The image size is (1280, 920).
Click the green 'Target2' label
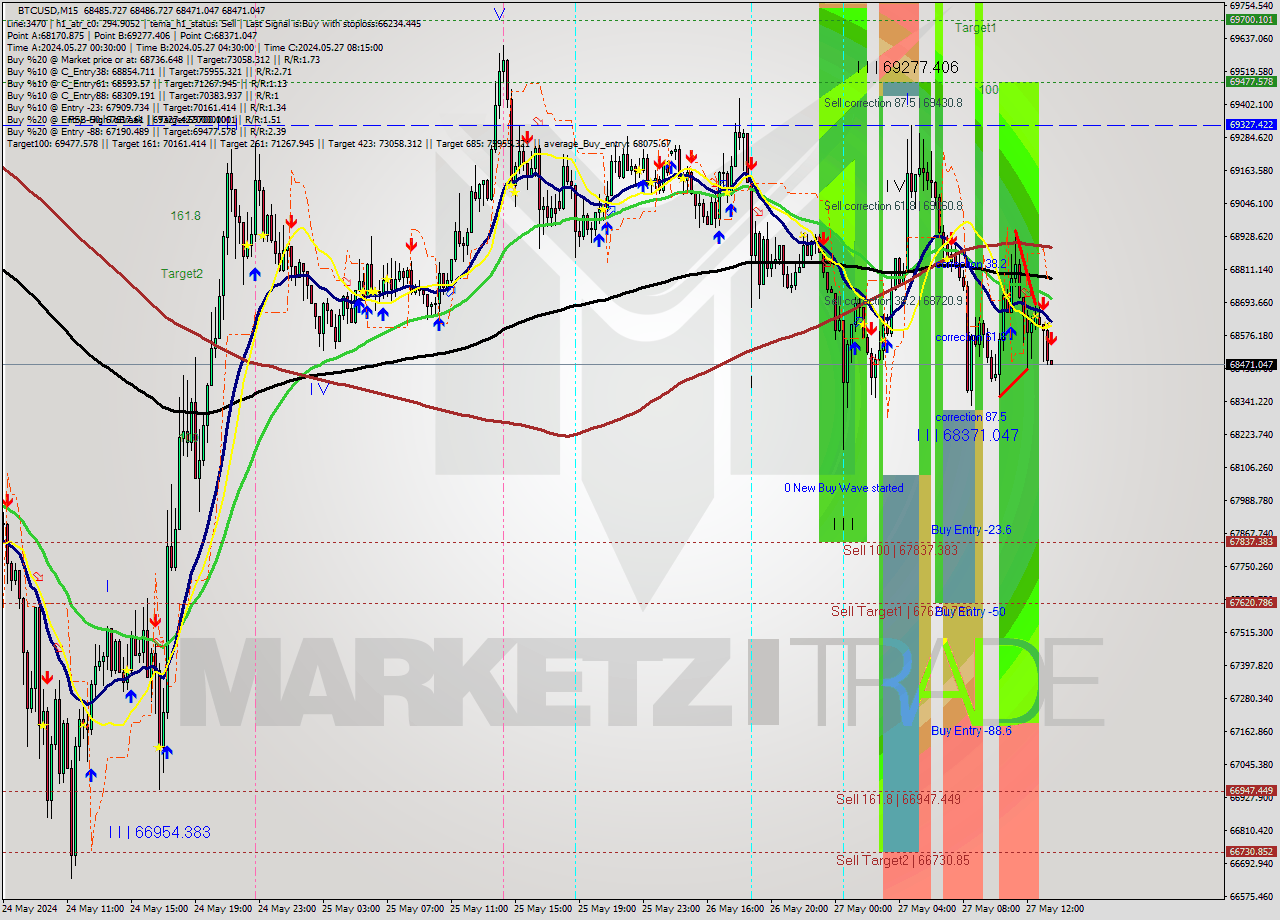[x=182, y=273]
